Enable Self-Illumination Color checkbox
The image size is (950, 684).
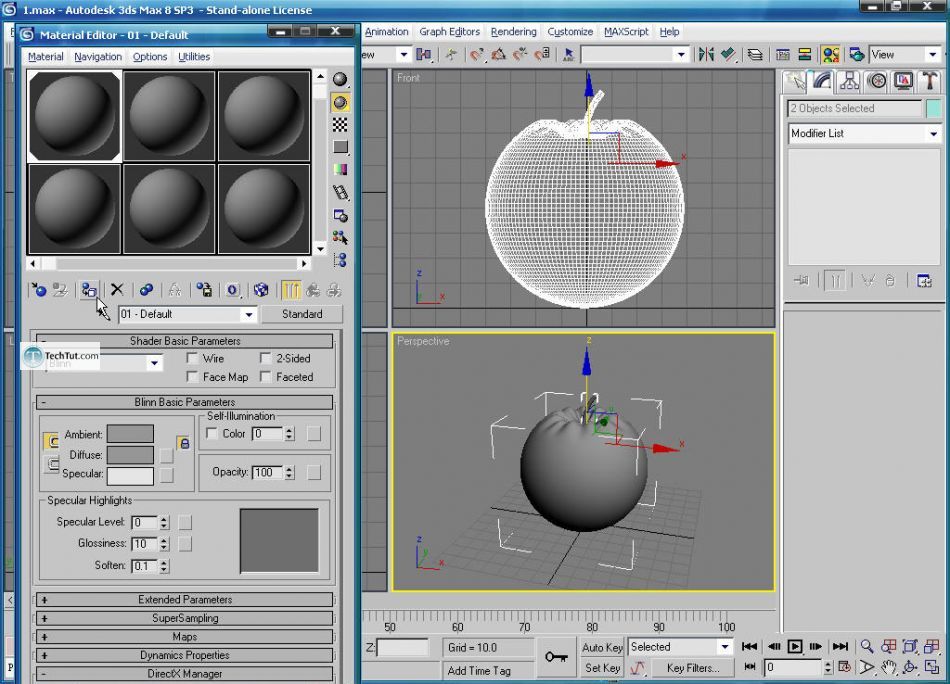(x=211, y=433)
